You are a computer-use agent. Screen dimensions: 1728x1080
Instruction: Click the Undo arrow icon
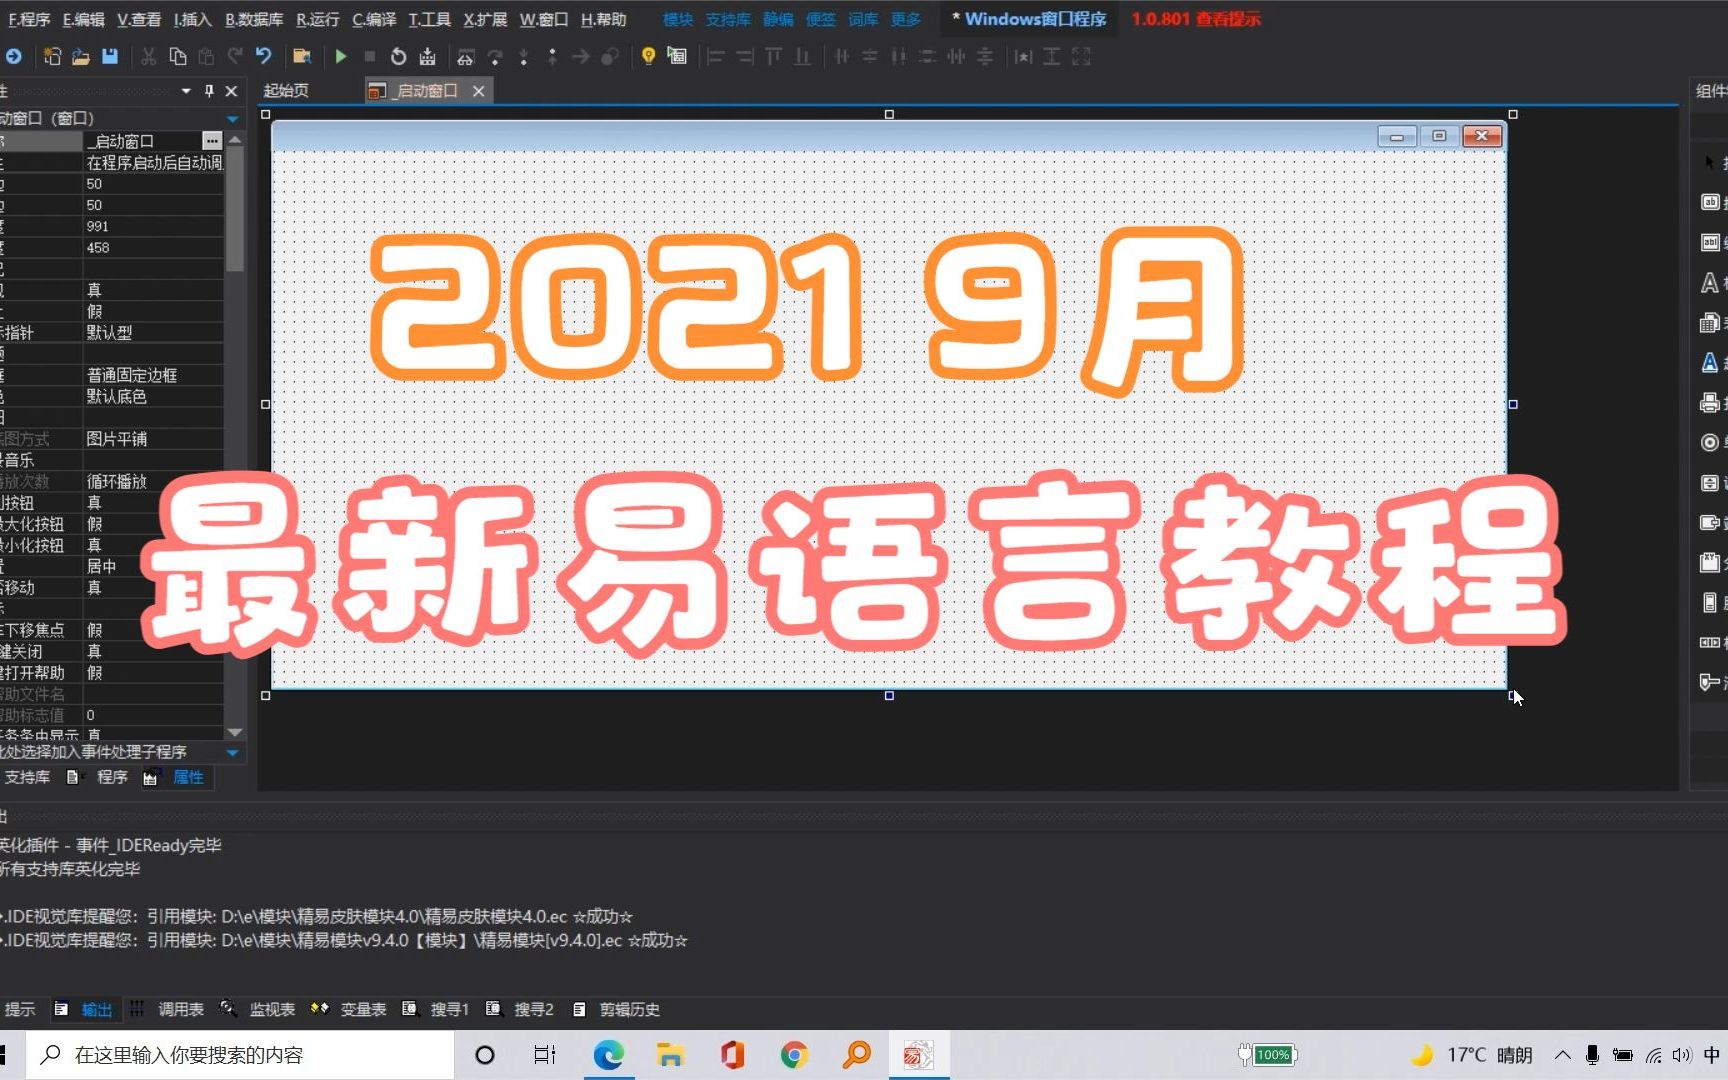coord(264,56)
